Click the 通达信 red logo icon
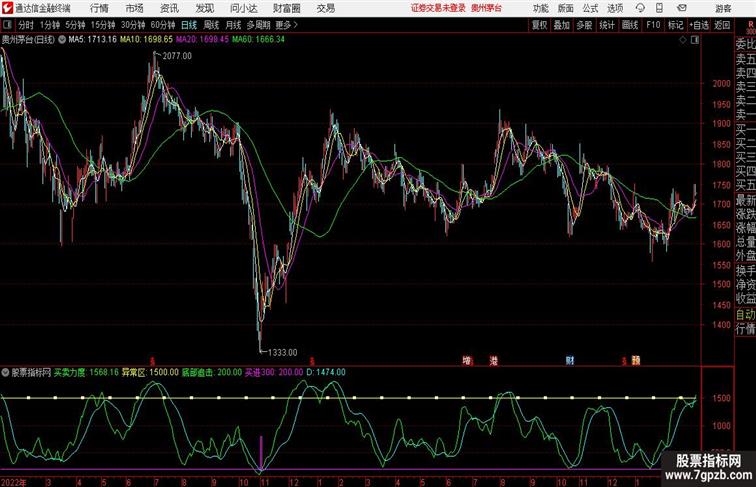 tap(7, 8)
